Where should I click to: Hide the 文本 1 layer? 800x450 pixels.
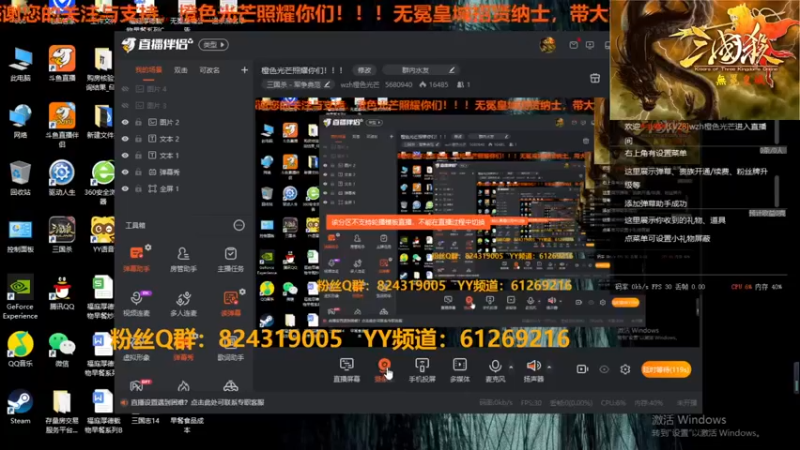[x=125, y=156]
